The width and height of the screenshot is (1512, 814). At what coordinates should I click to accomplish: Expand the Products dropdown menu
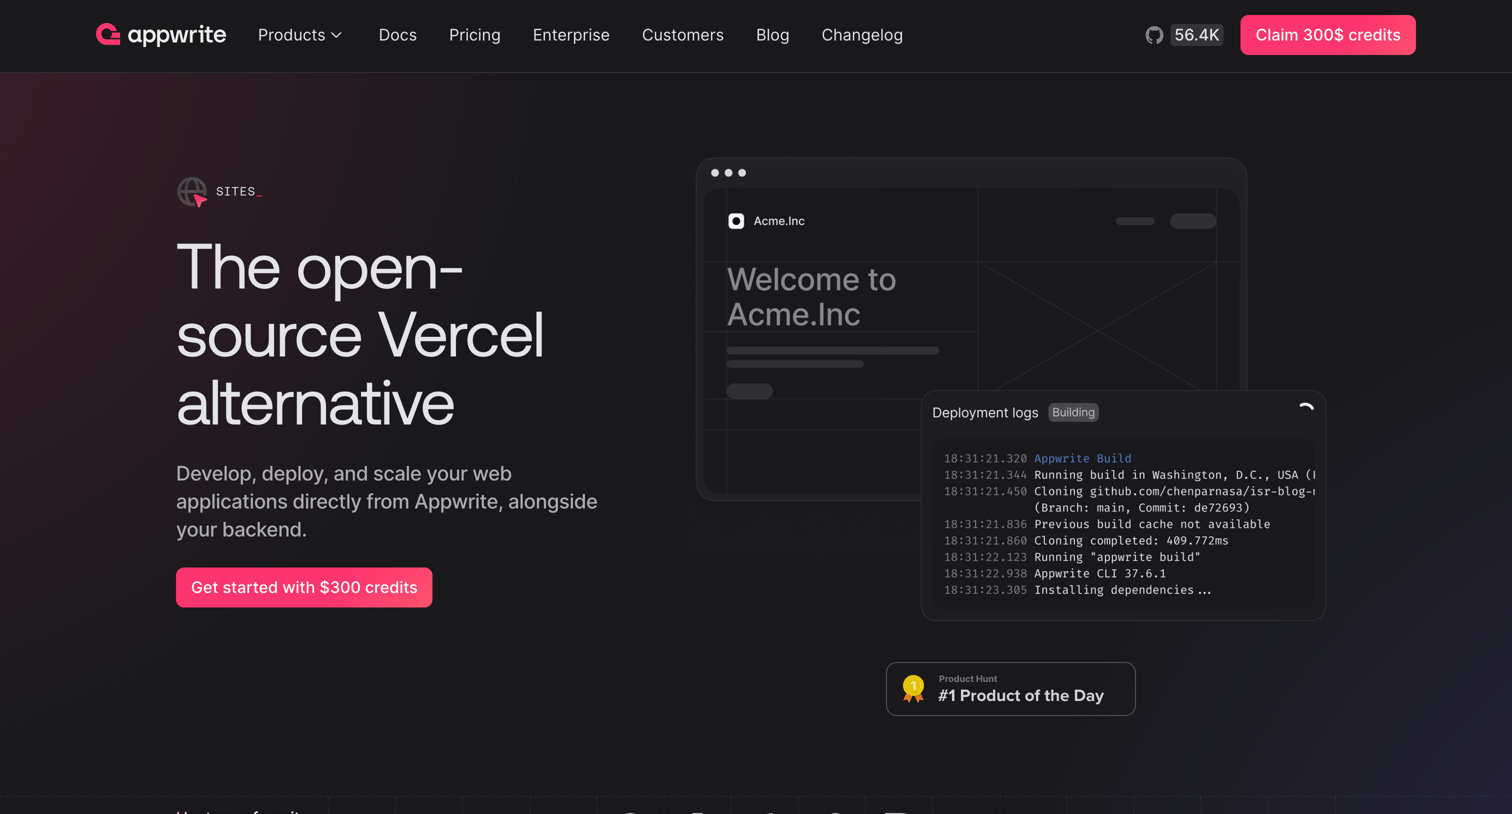(x=300, y=35)
